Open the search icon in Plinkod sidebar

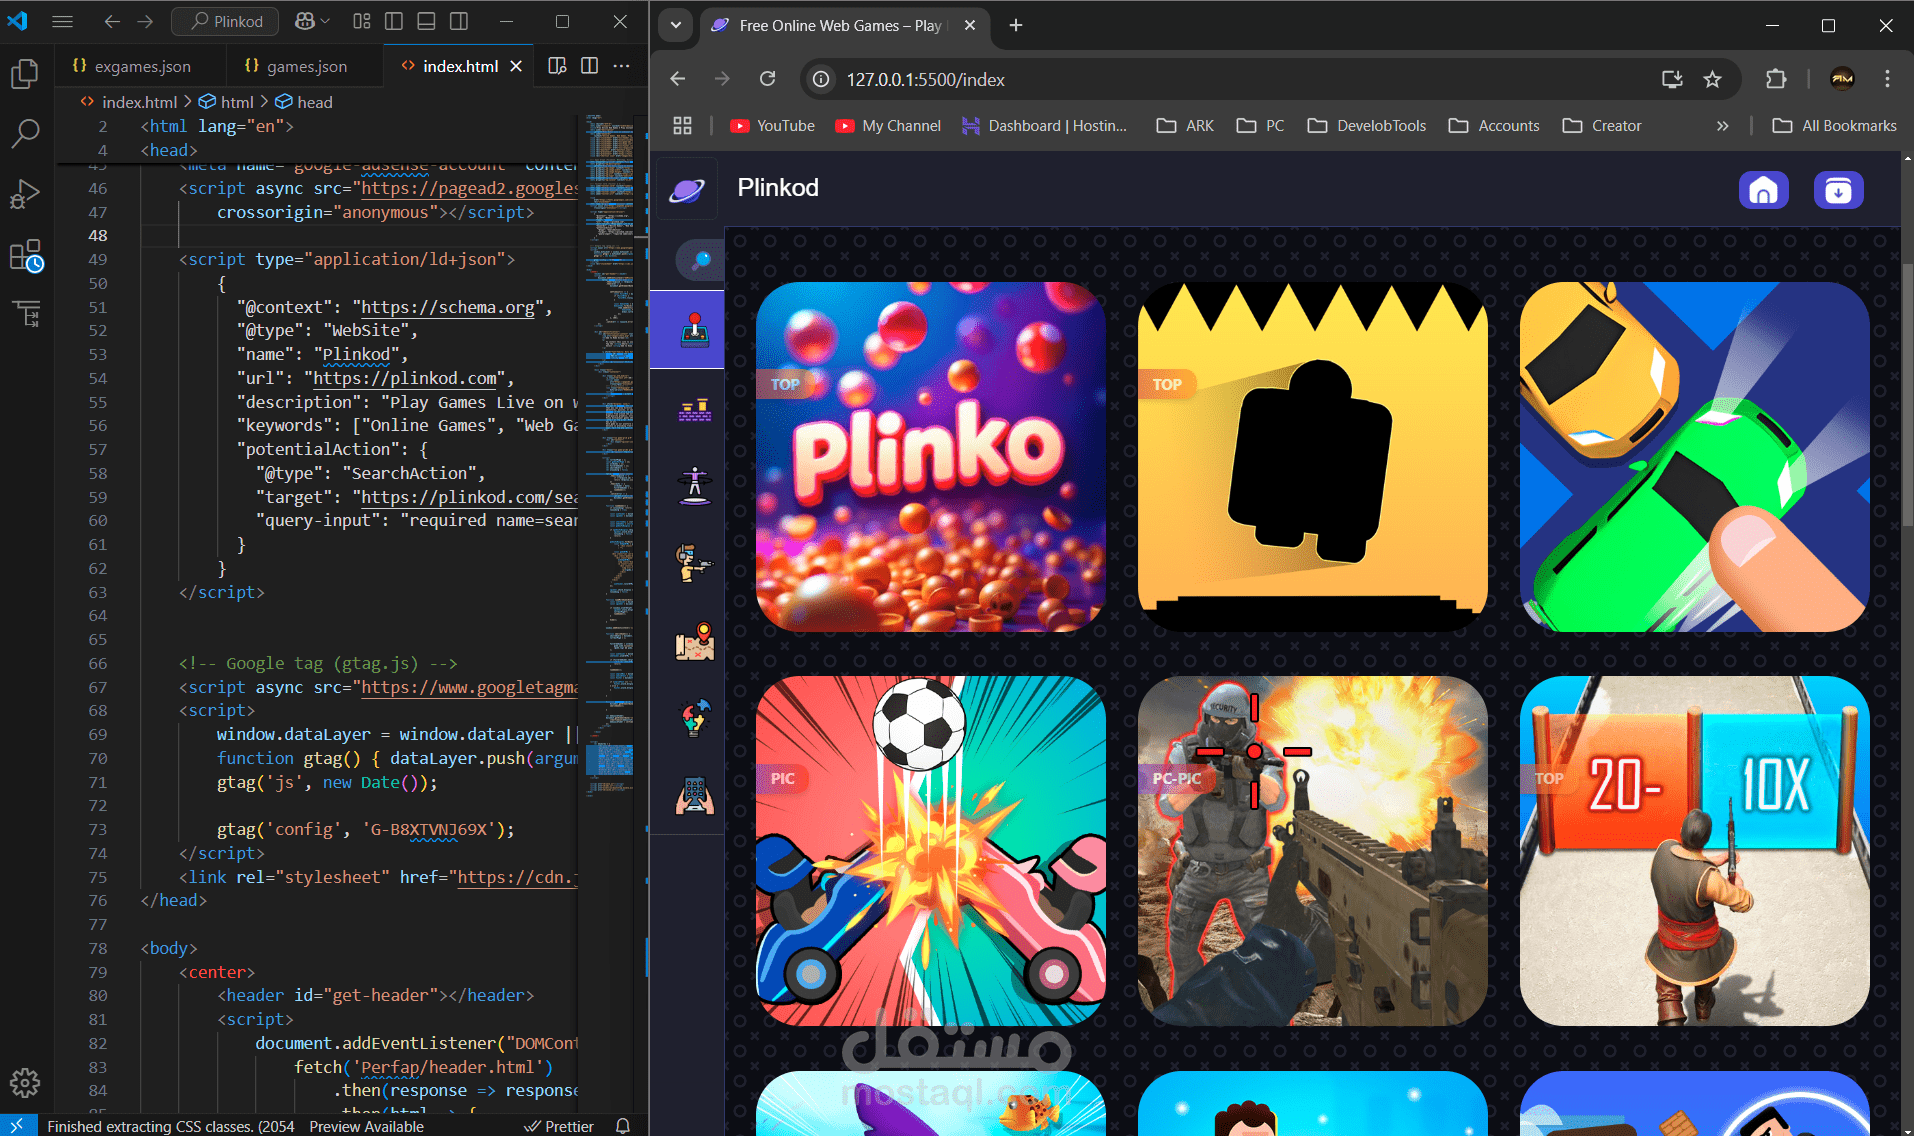[700, 260]
